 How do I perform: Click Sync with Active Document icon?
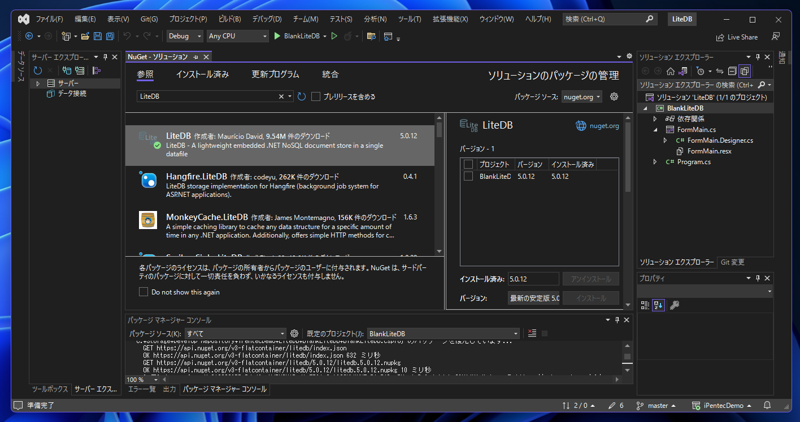tap(720, 71)
